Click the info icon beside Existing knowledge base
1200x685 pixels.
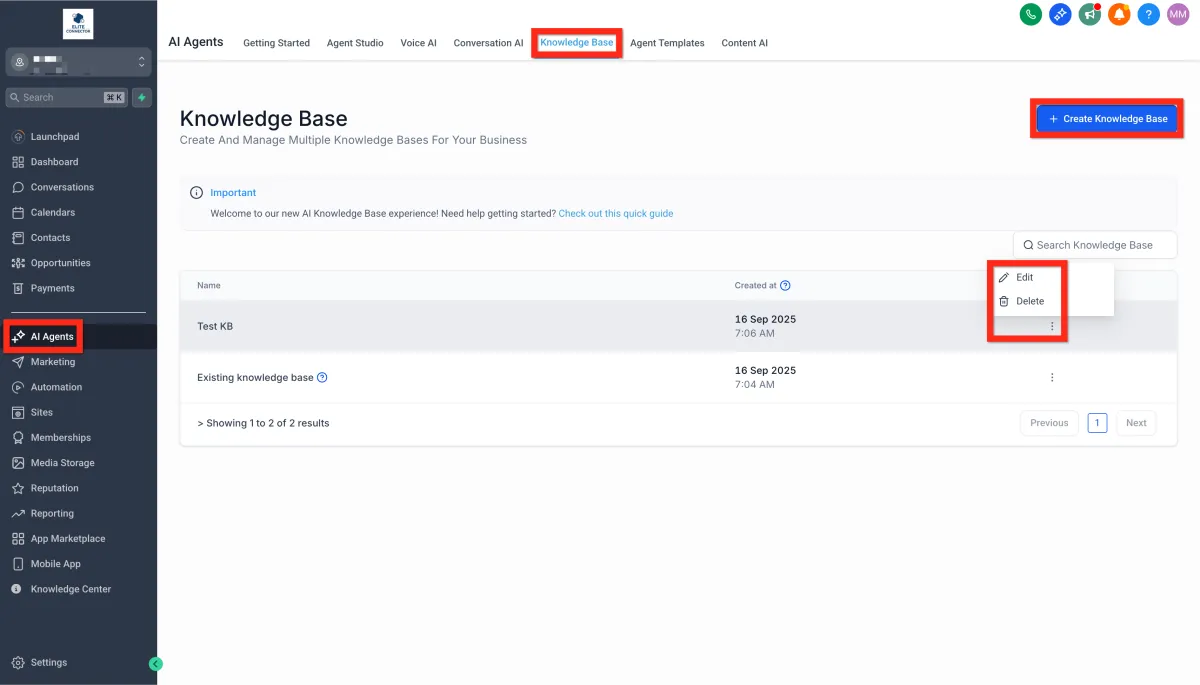point(322,378)
